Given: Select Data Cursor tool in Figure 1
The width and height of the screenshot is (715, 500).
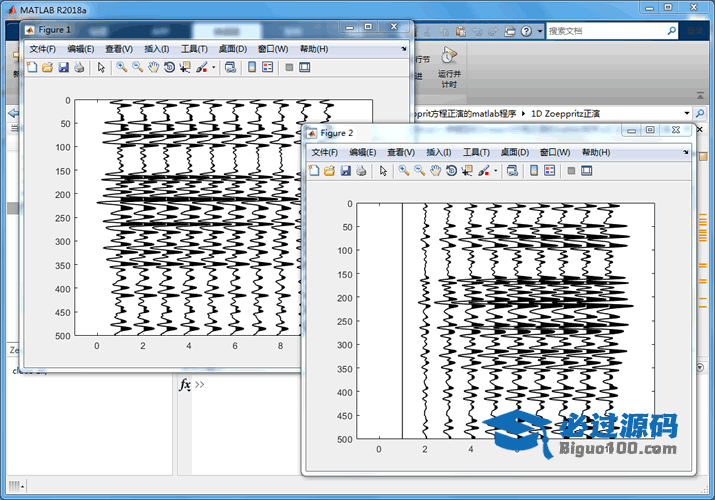Looking at the screenshot, I should coord(185,67).
